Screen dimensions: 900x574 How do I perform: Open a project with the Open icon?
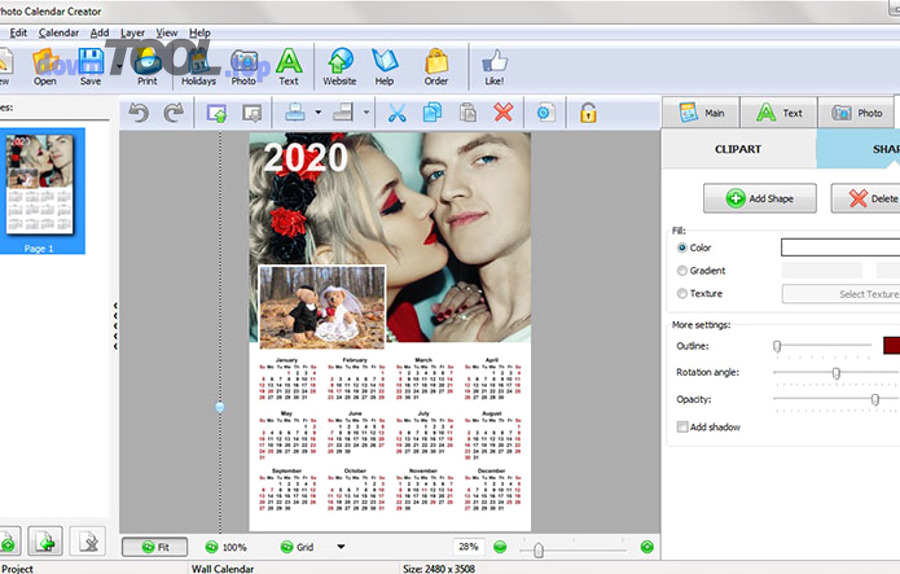click(45, 67)
